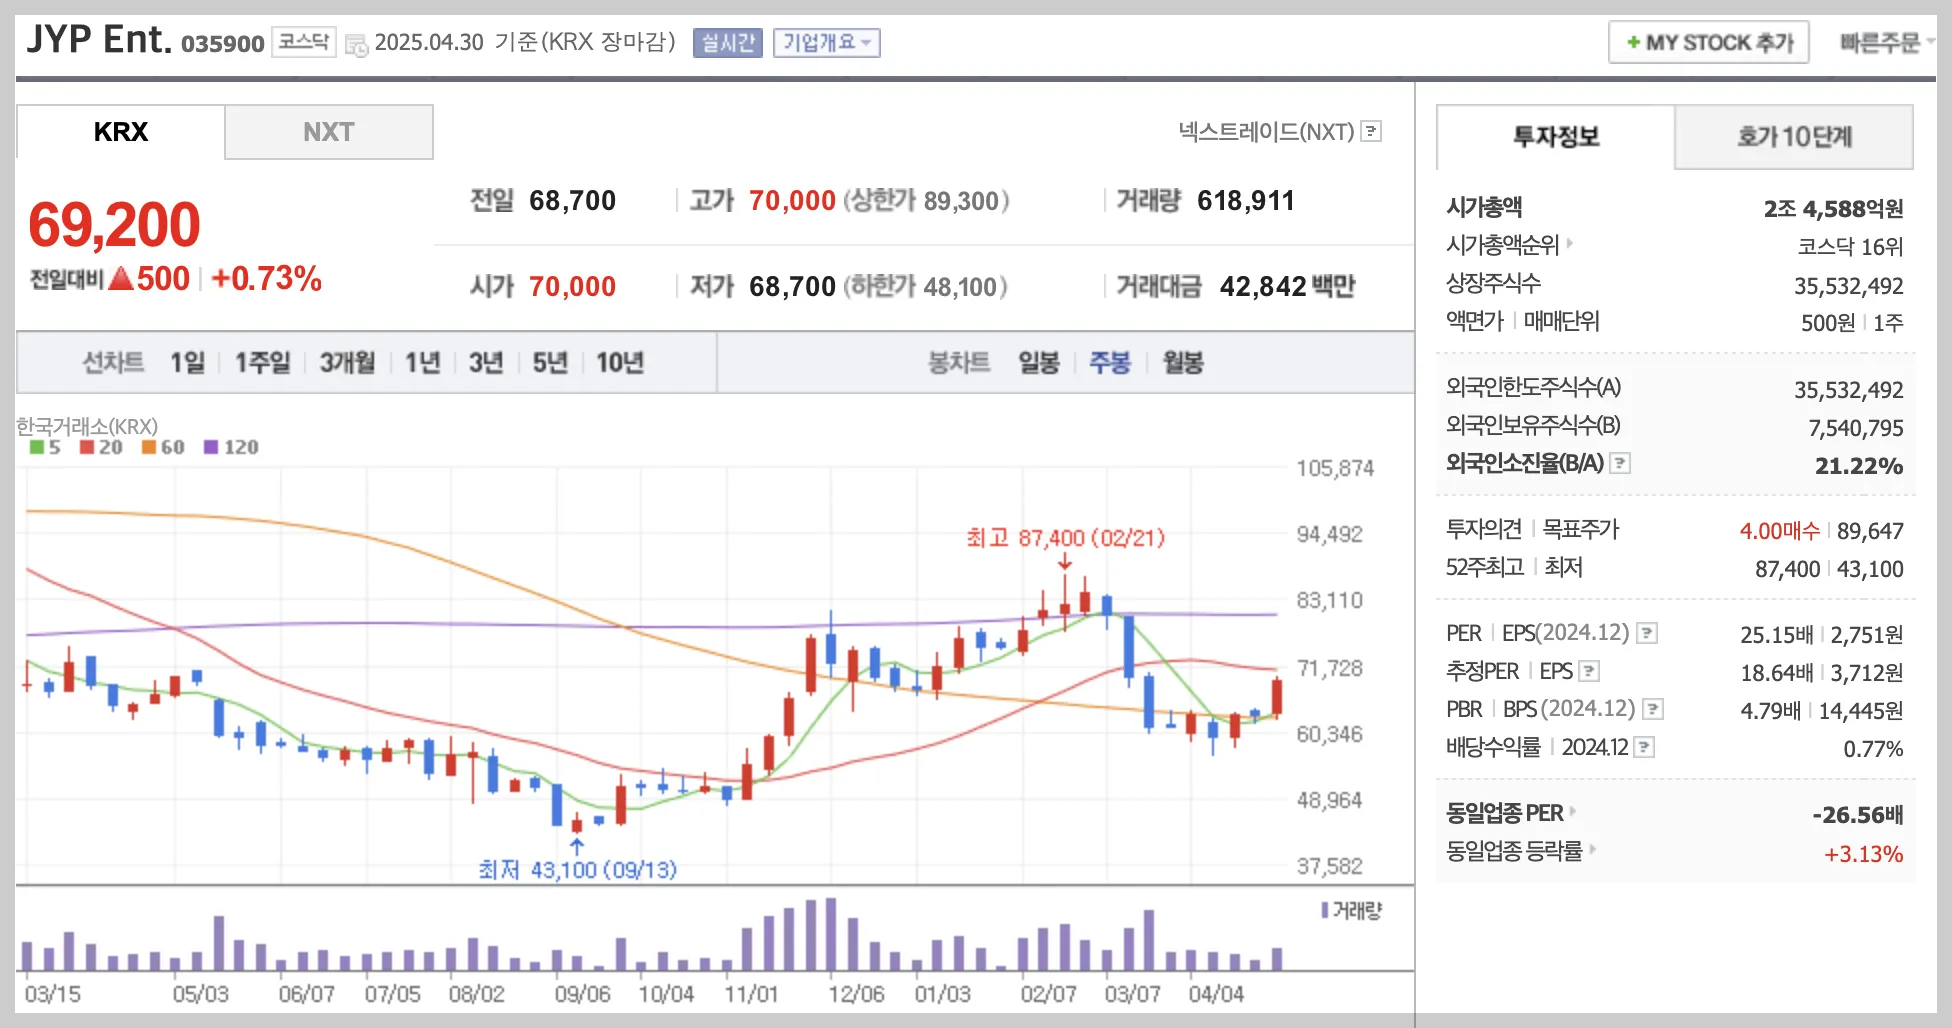Click the calendar icon next to 2025.04.30

356,45
